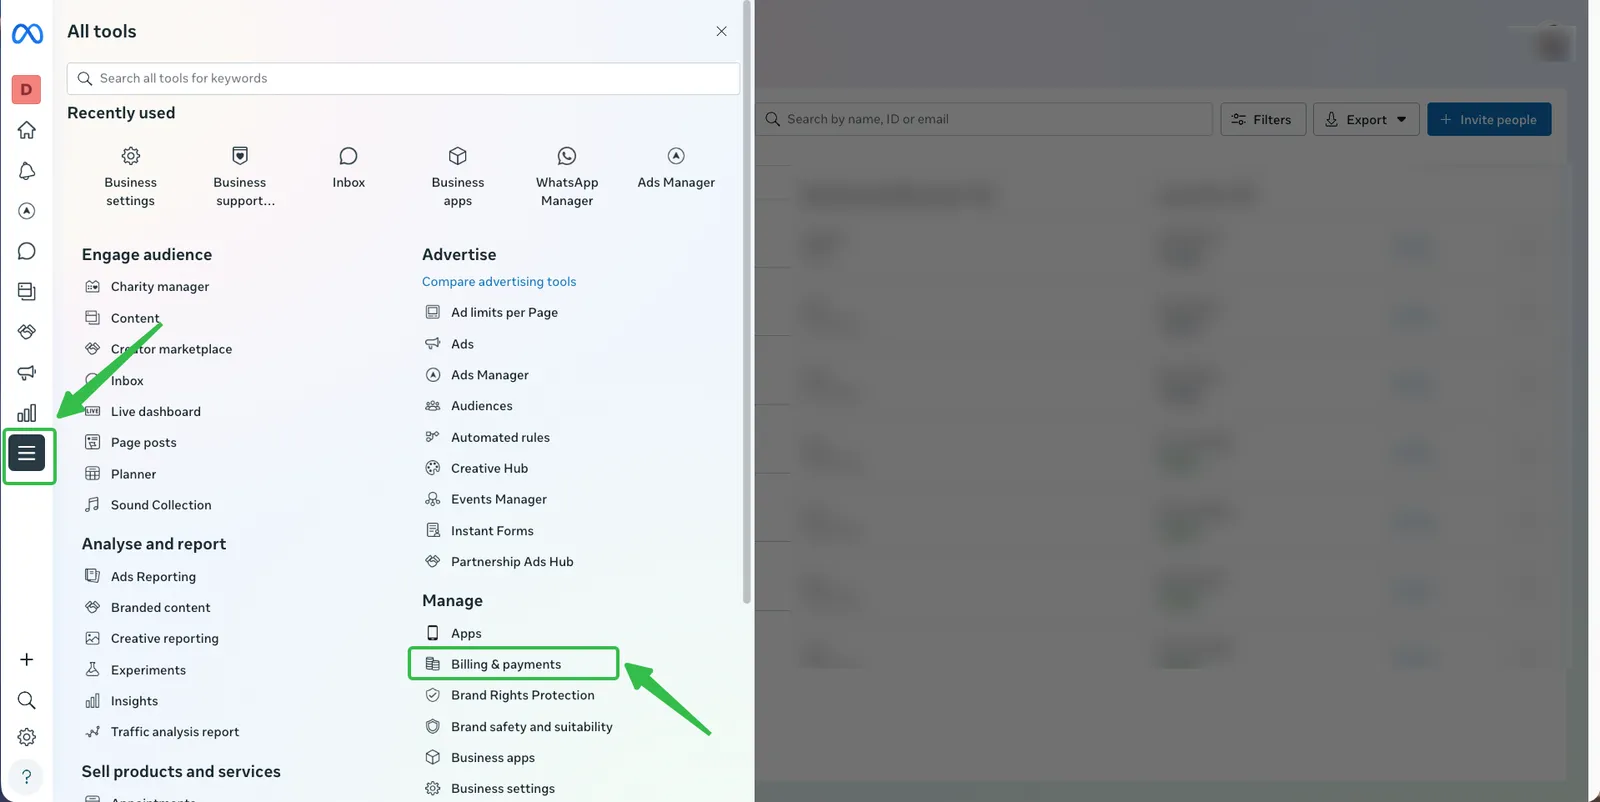1600x802 pixels.
Task: Select Billing & payments in Manage
Action: 506,664
